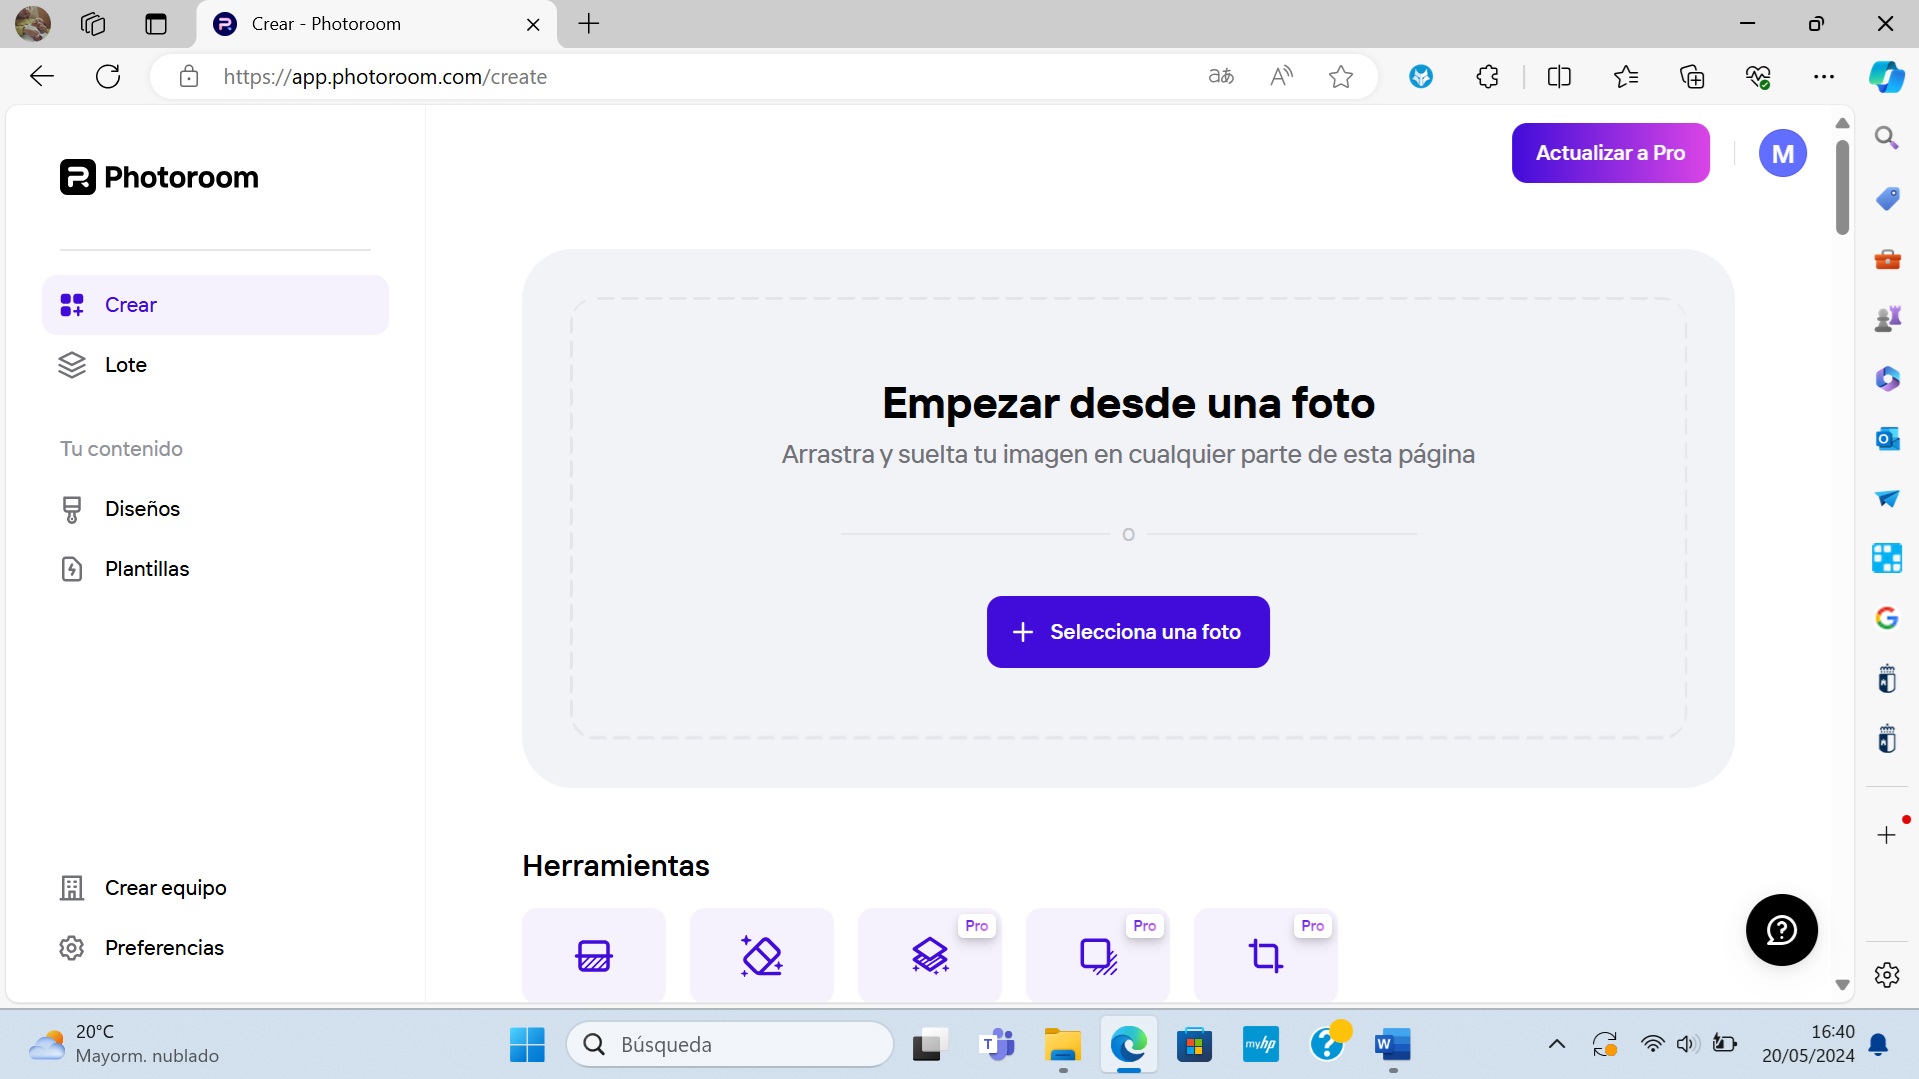The width and height of the screenshot is (1919, 1079).
Task: Click the Actualizar a Pro button
Action: click(1610, 152)
